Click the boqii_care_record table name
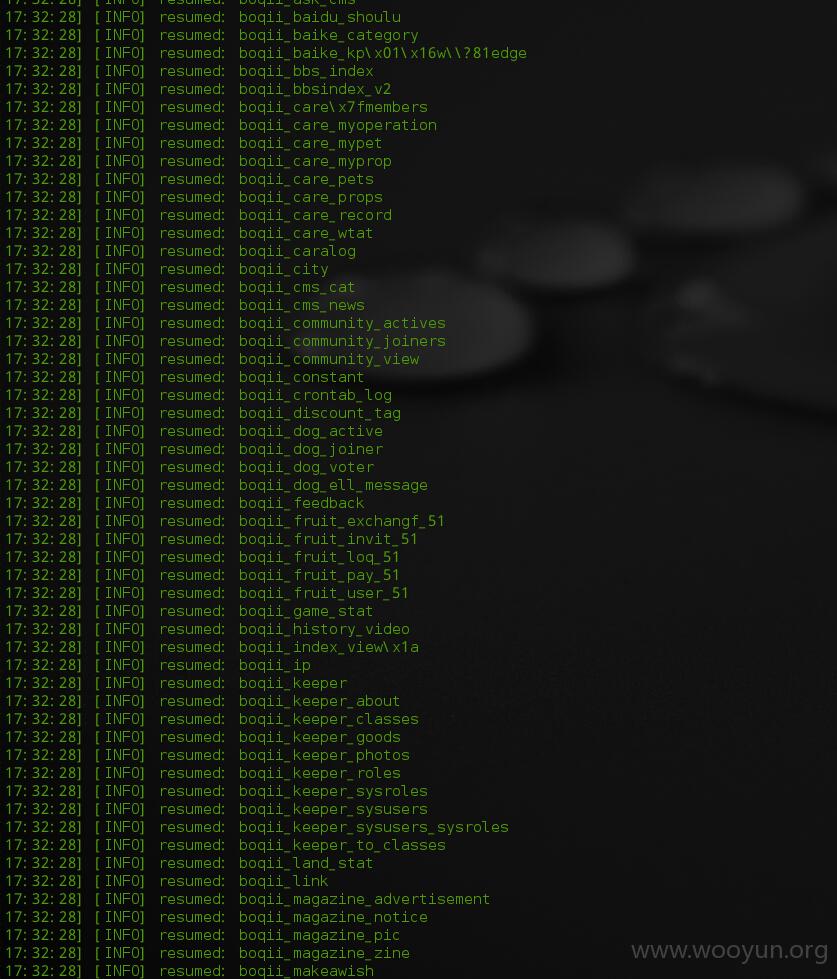 point(315,215)
